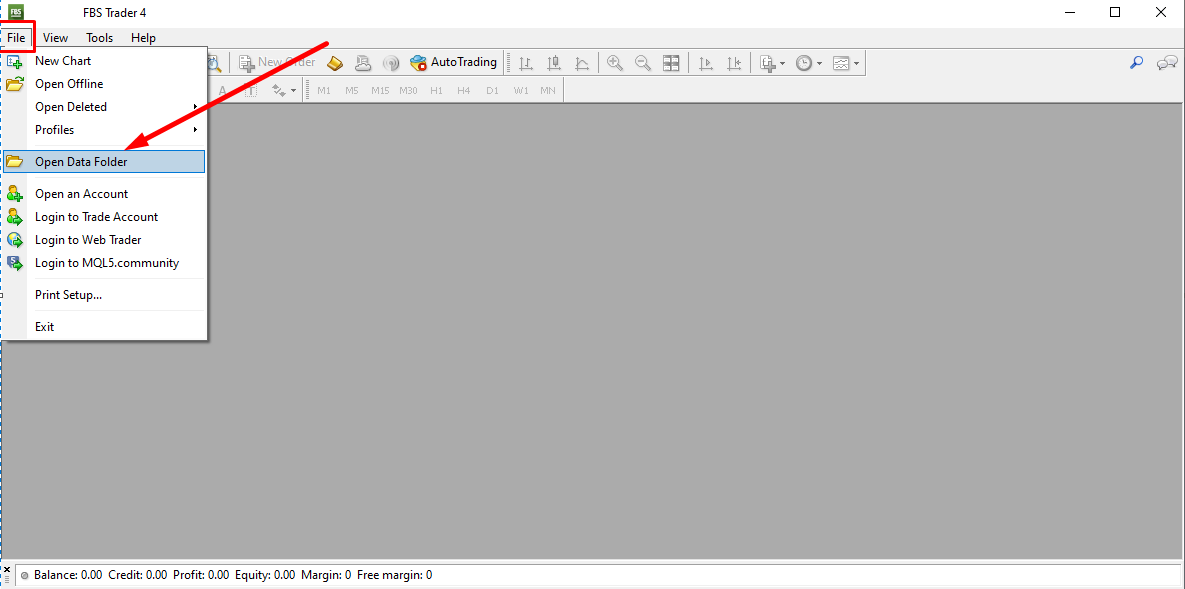Viewport: 1185px width, 589px height.
Task: Choose Open an Account
Action: (104, 194)
